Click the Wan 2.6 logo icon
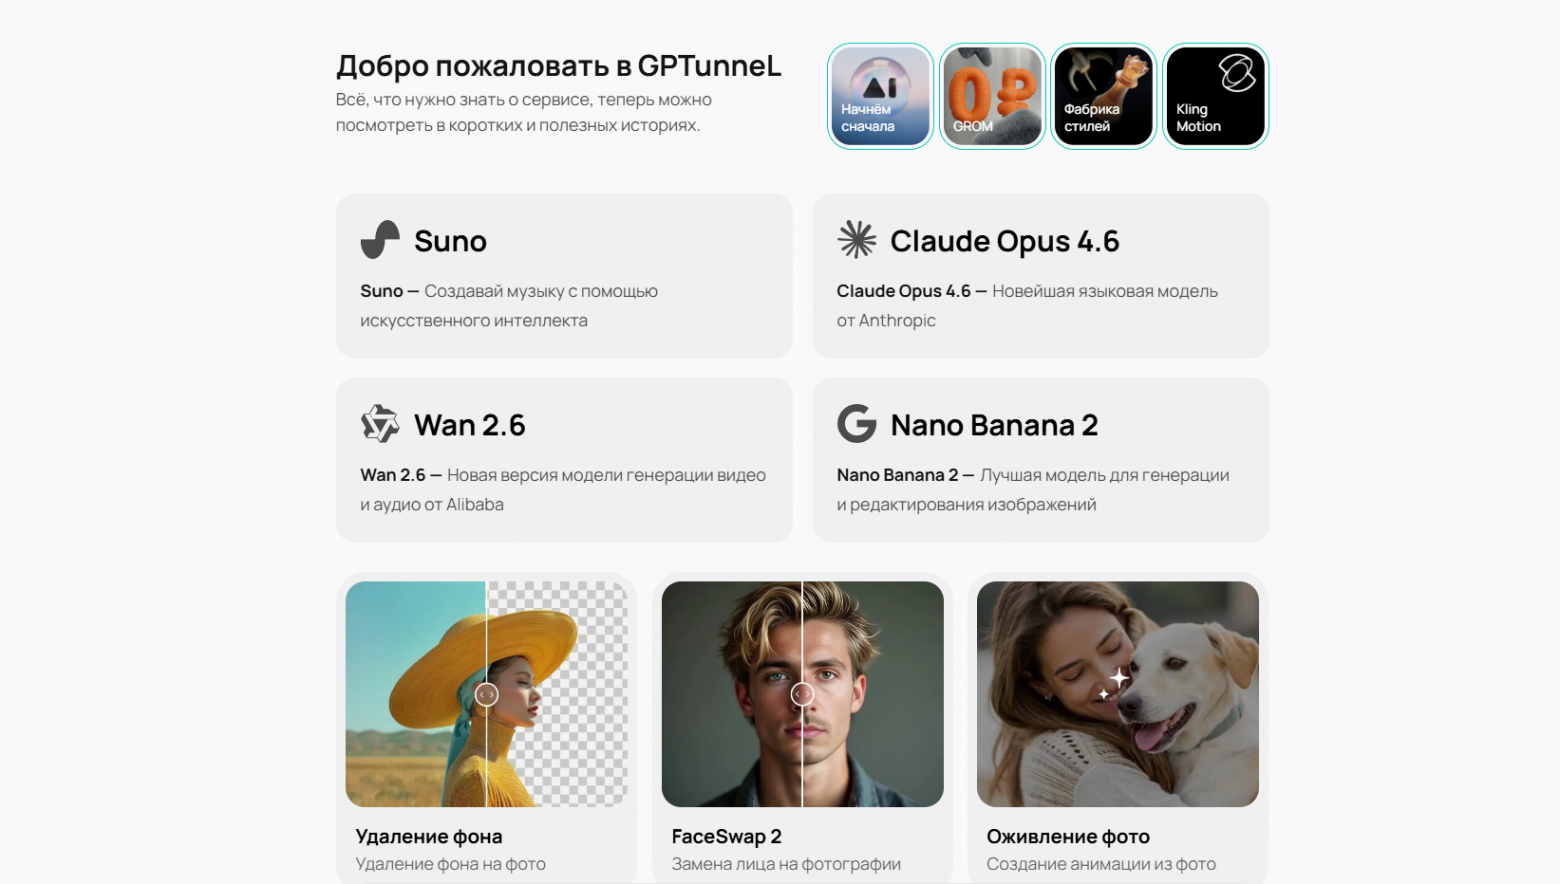 [380, 424]
